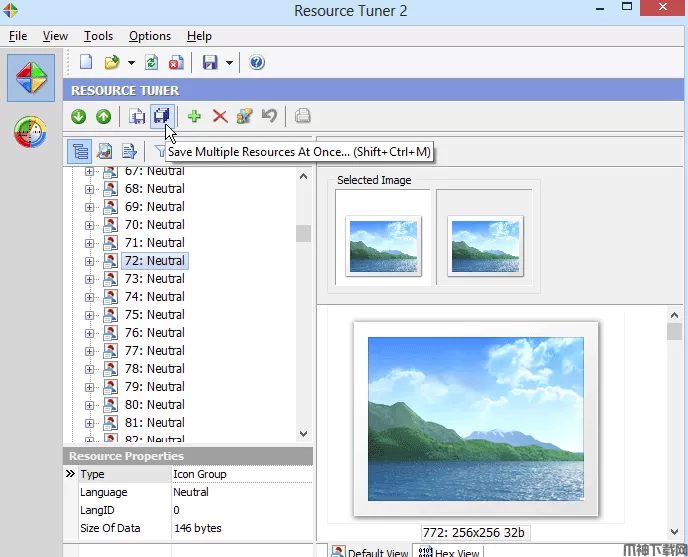Screen dimensions: 688x557
Task: Click the resource tree vertical scrollbar thumb
Action: [303, 233]
